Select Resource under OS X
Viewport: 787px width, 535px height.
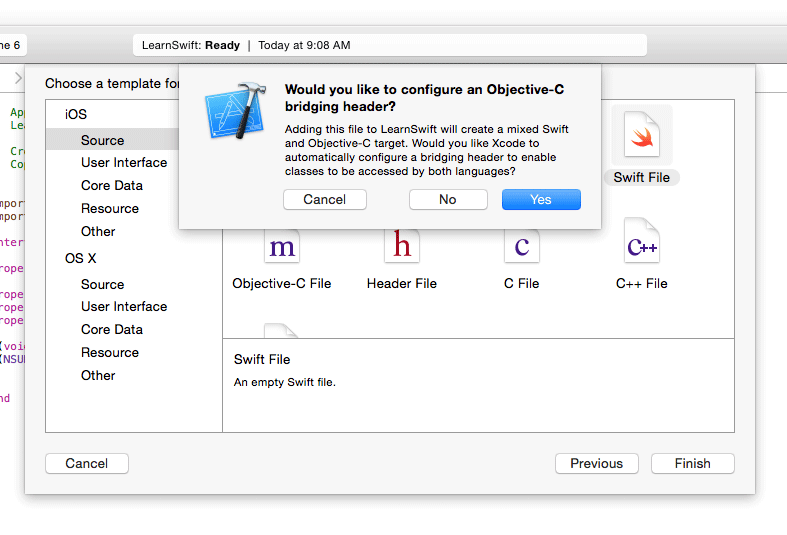coord(110,352)
